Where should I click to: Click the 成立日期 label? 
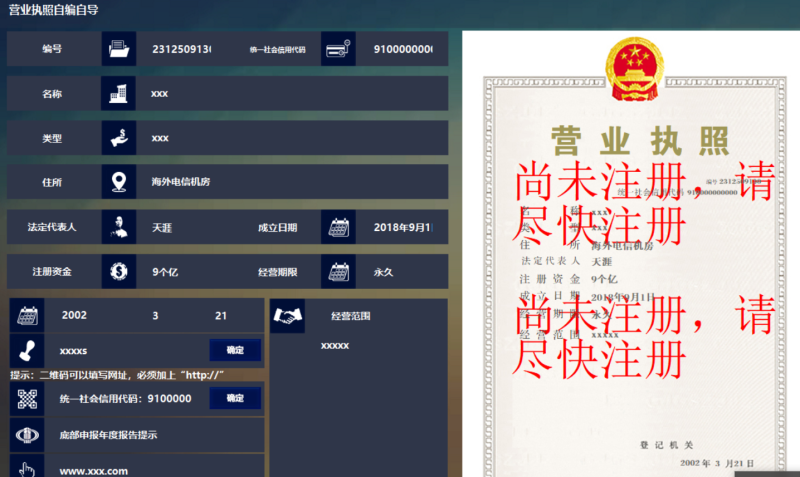278,228
